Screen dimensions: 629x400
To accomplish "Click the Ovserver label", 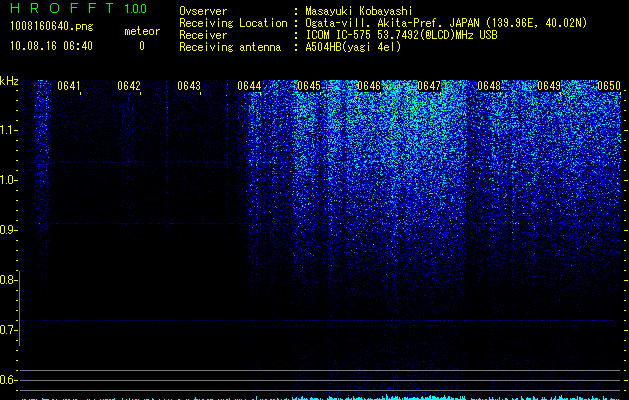I will click(x=203, y=11).
